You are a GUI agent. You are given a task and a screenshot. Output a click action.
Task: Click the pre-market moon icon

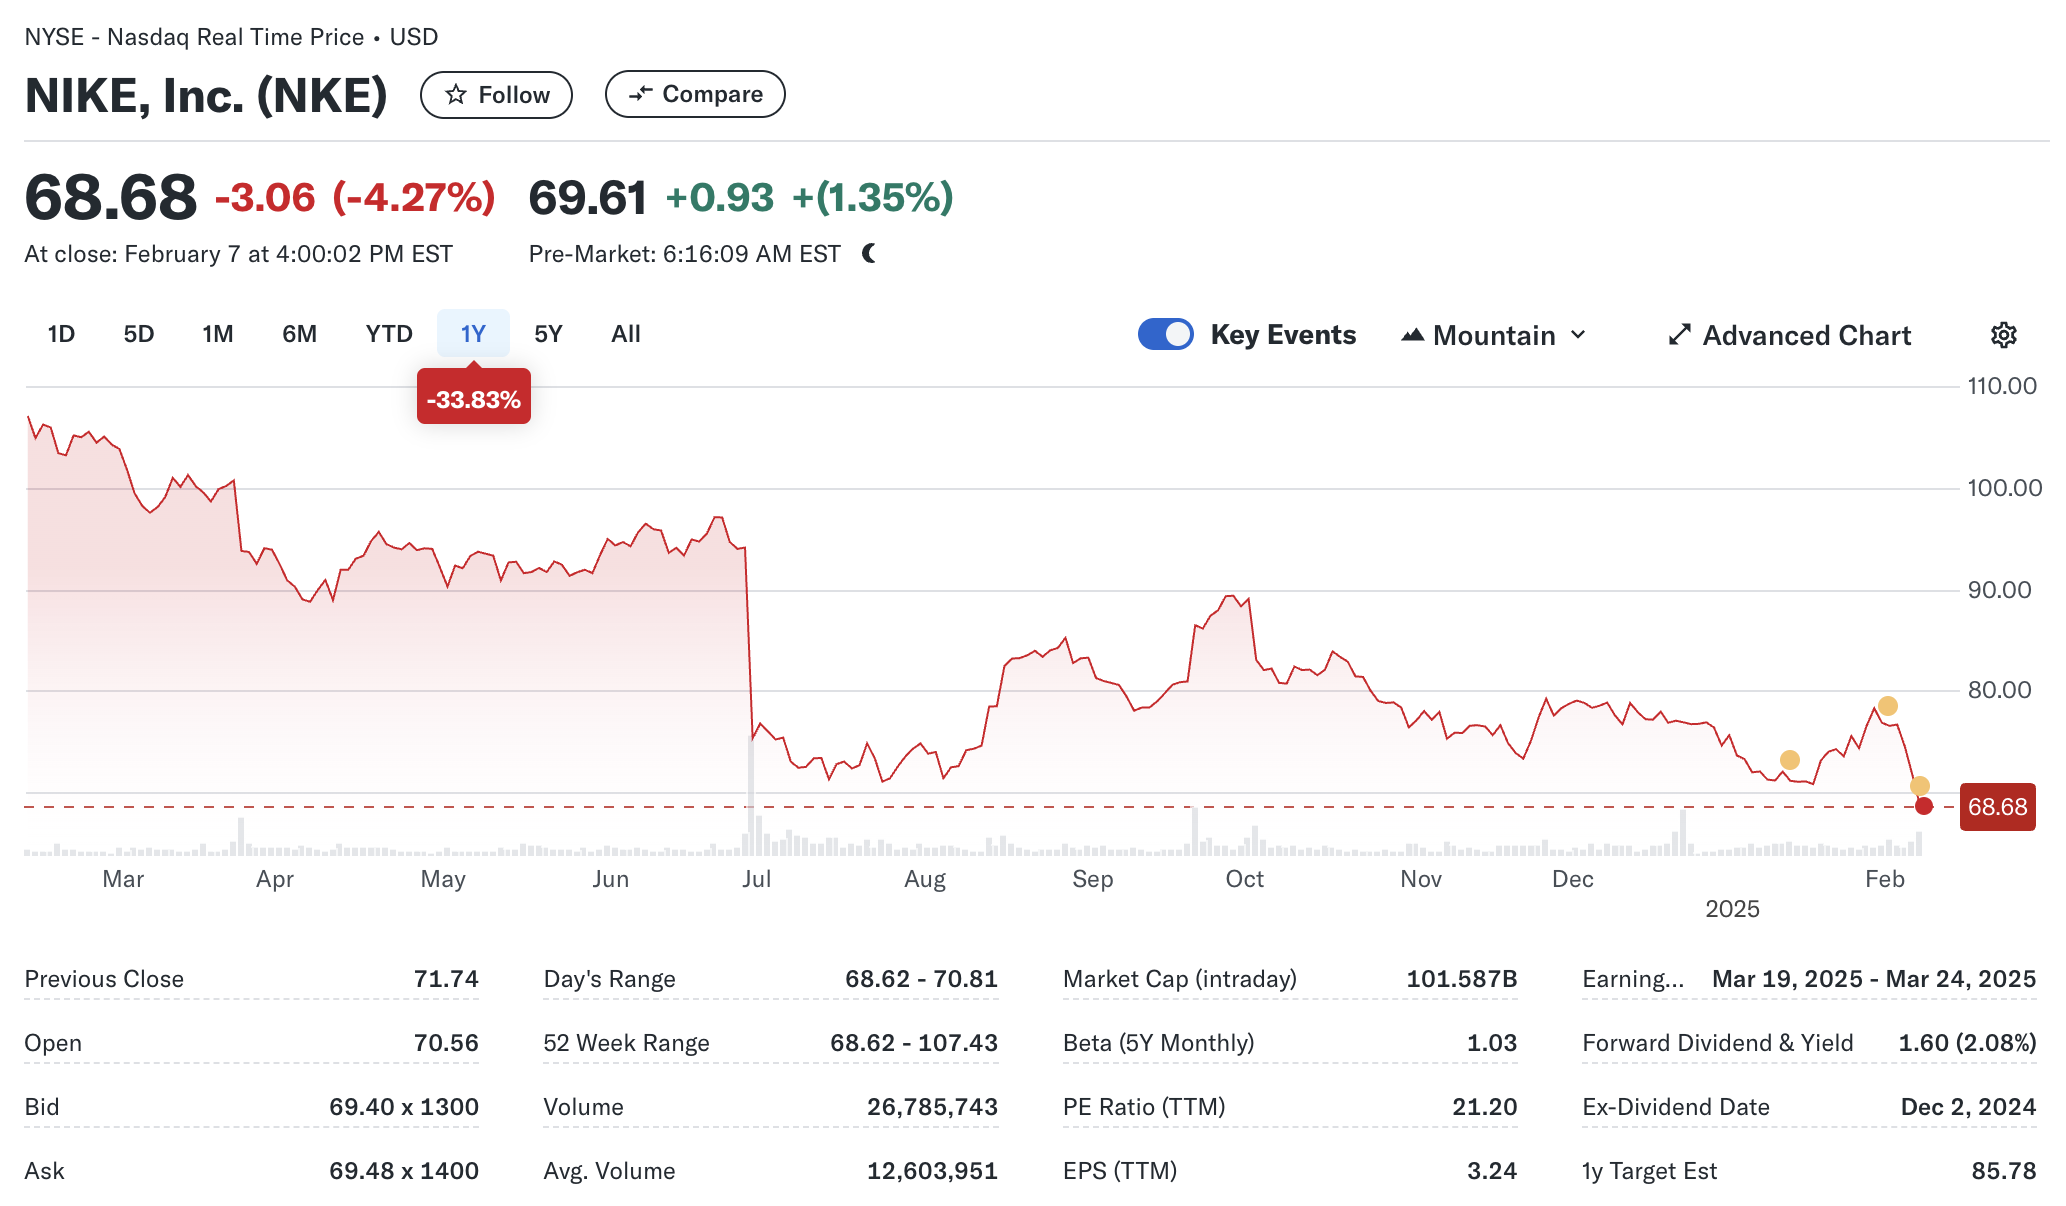pyautogui.click(x=869, y=254)
